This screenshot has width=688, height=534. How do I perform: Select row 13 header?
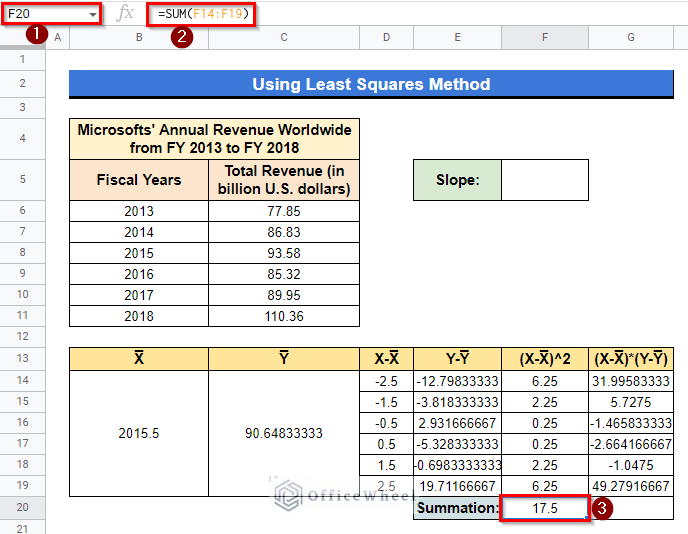(22, 358)
